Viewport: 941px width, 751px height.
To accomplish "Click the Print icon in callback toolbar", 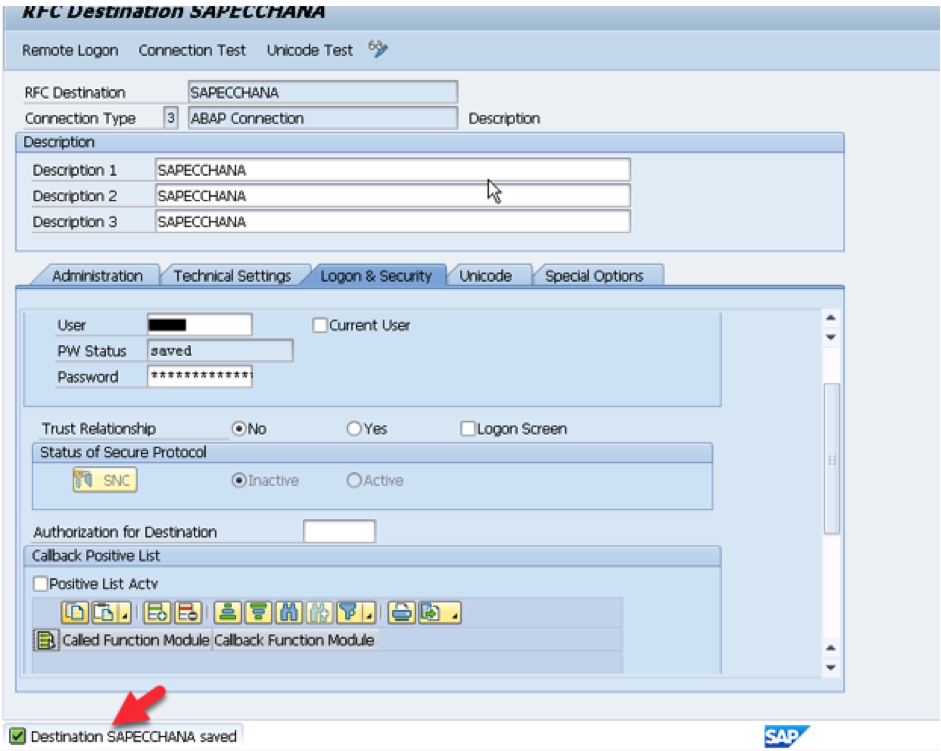I will (401, 612).
